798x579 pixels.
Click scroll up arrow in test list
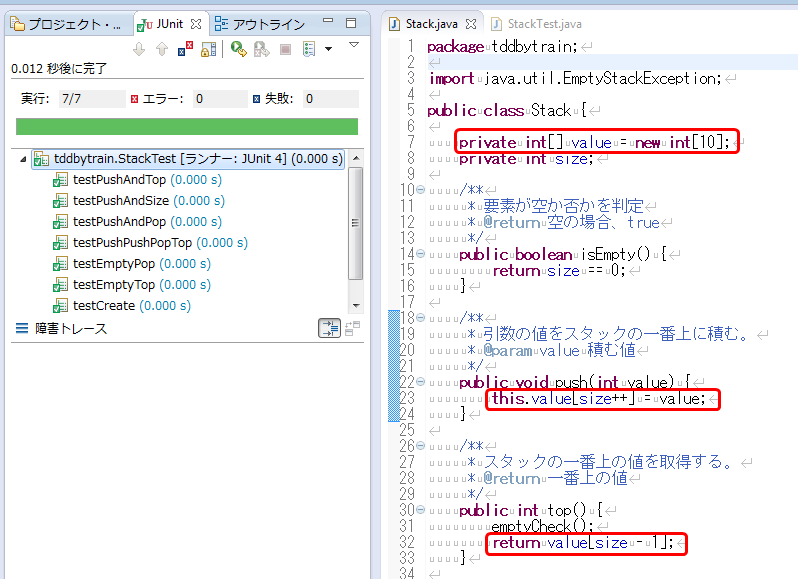pyautogui.click(x=356, y=158)
